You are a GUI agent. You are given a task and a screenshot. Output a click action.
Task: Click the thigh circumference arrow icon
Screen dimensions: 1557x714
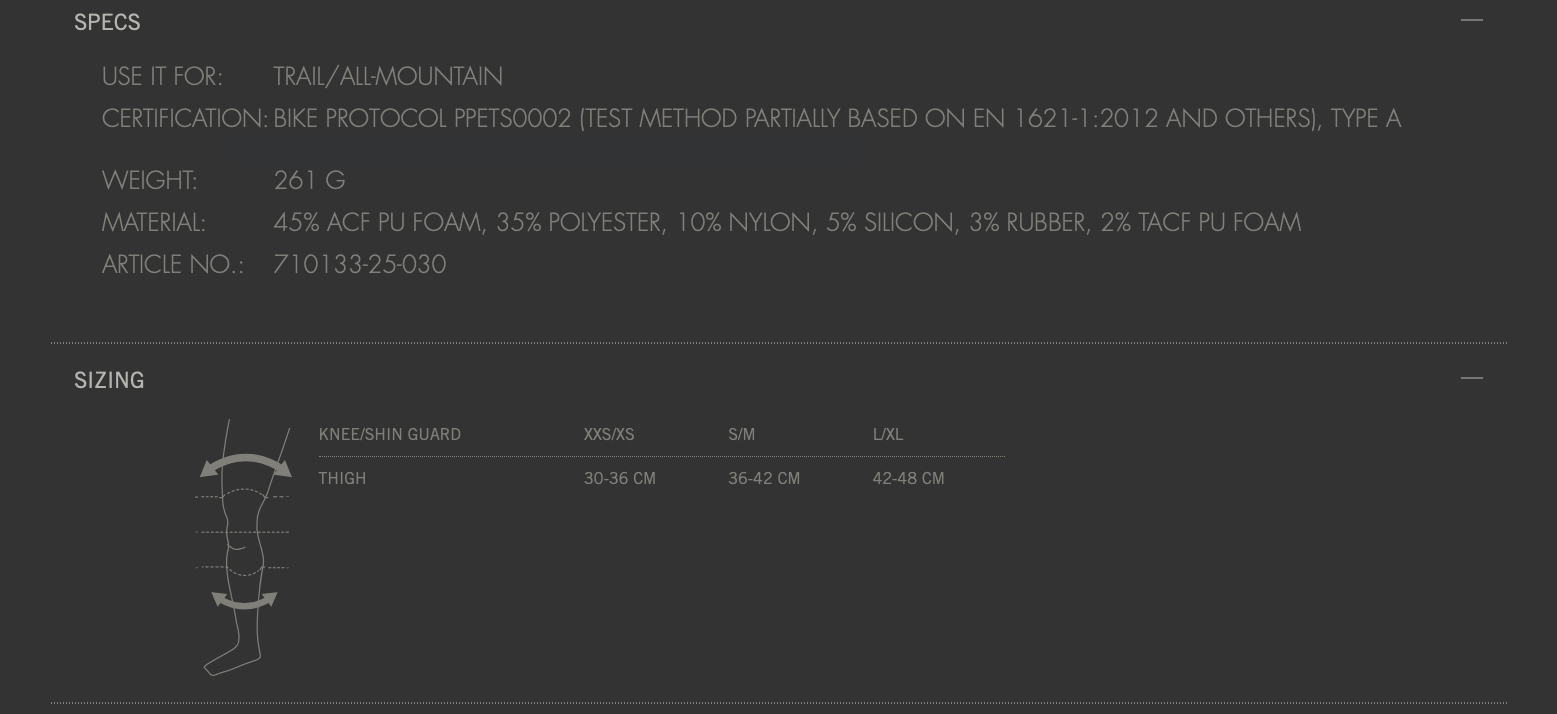coord(245,465)
